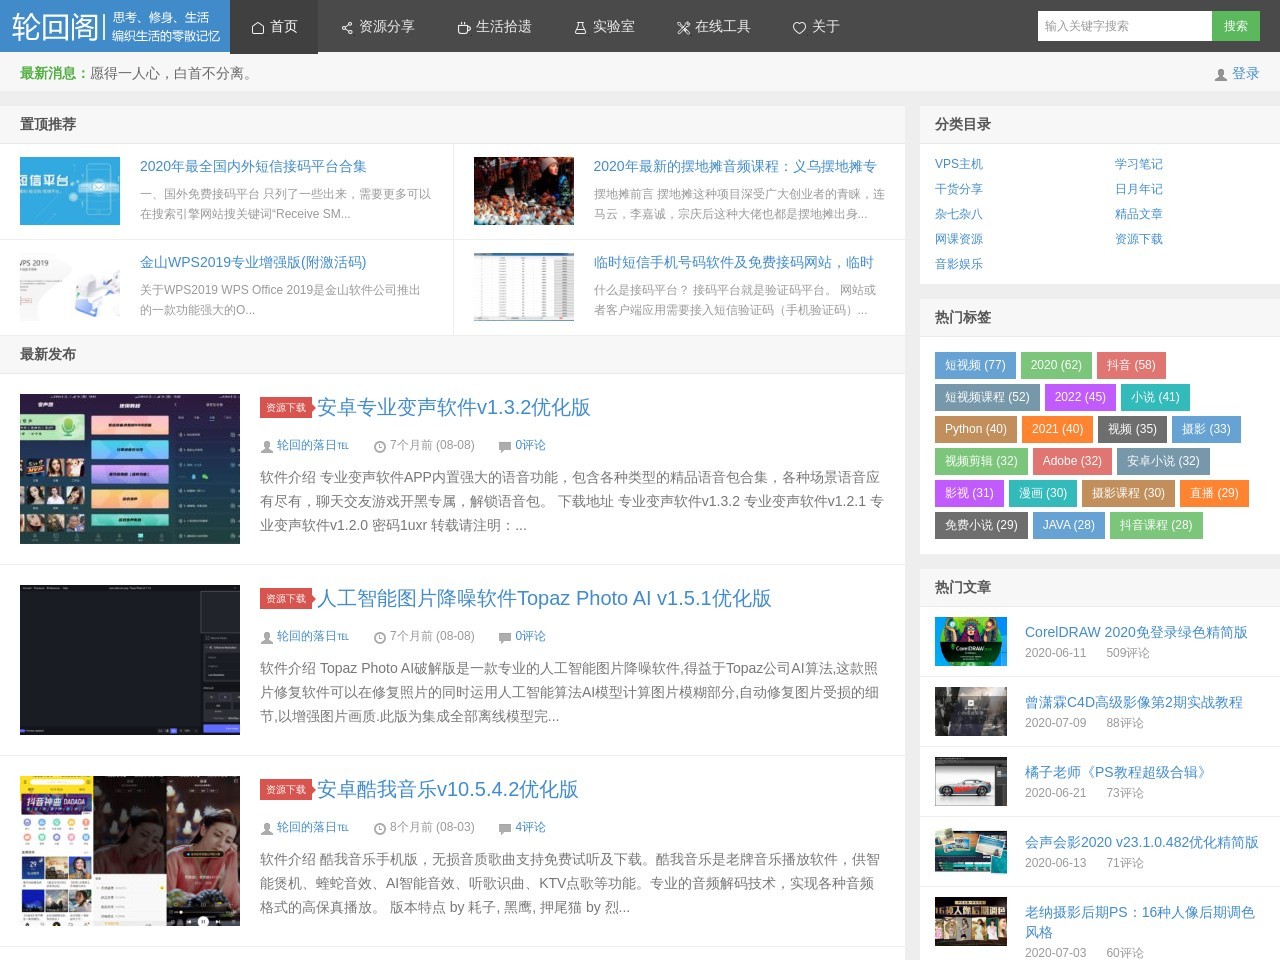Click the 登录 login link

1245,74
